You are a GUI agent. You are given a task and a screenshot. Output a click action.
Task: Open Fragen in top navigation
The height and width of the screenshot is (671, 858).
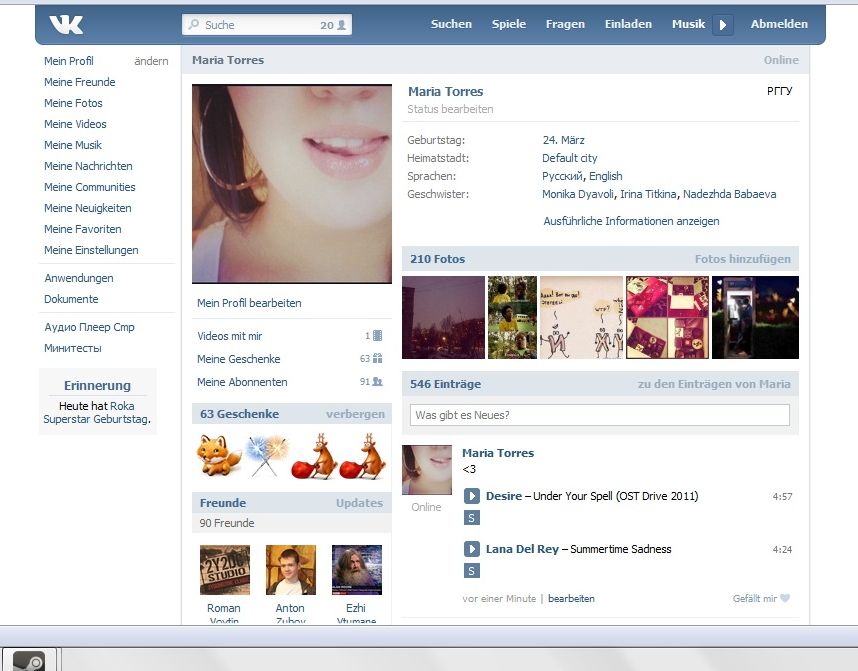coord(565,24)
